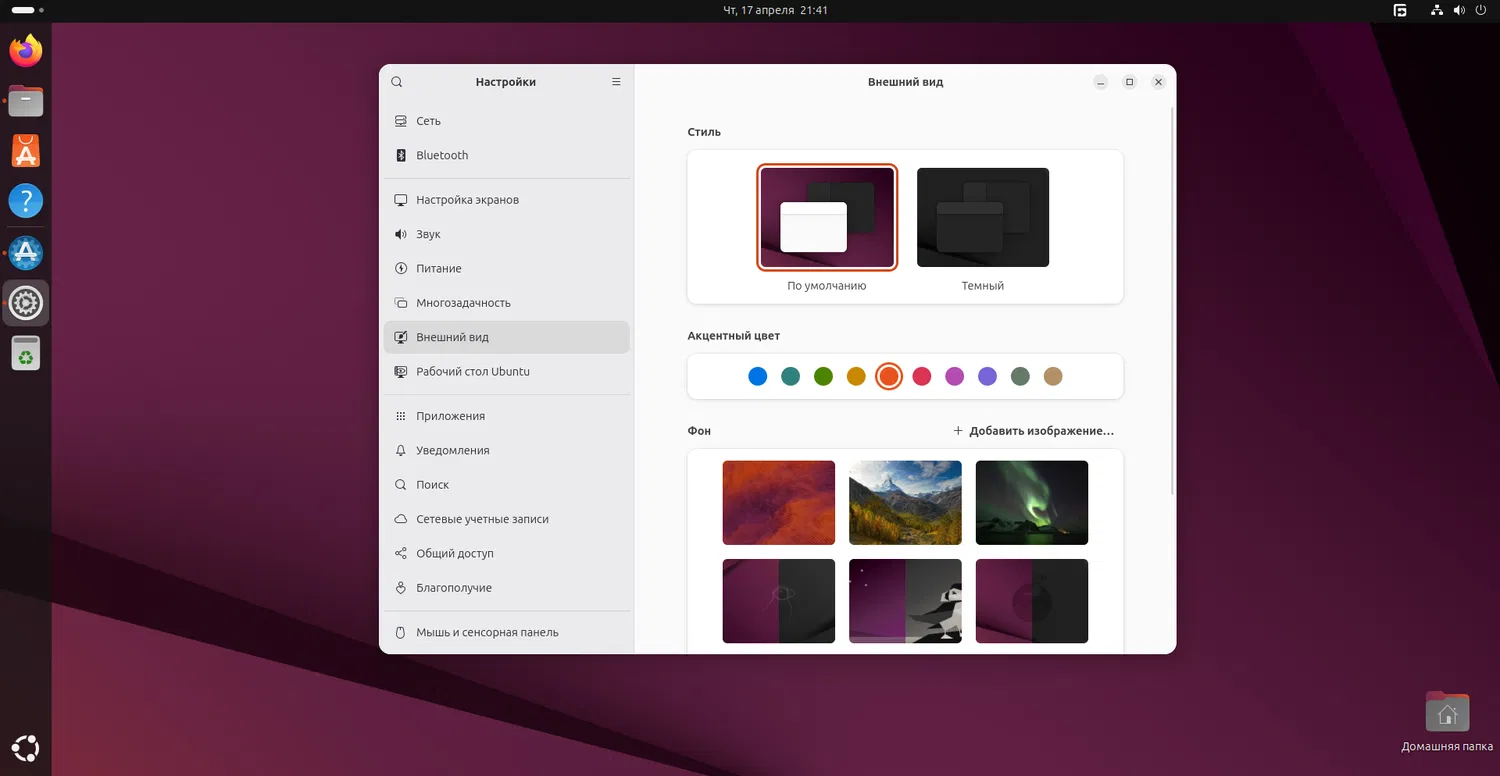Select the Default light style option

[x=827, y=218]
